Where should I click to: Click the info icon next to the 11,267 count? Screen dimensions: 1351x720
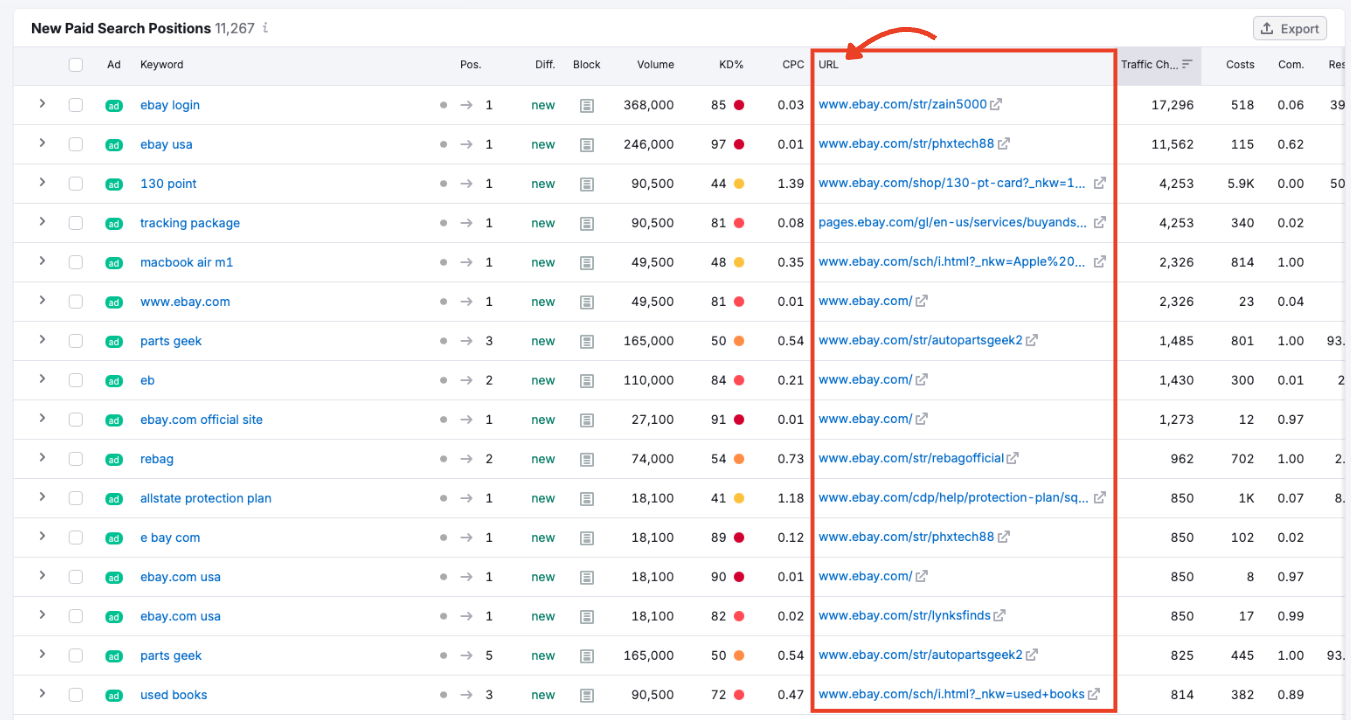(x=264, y=28)
